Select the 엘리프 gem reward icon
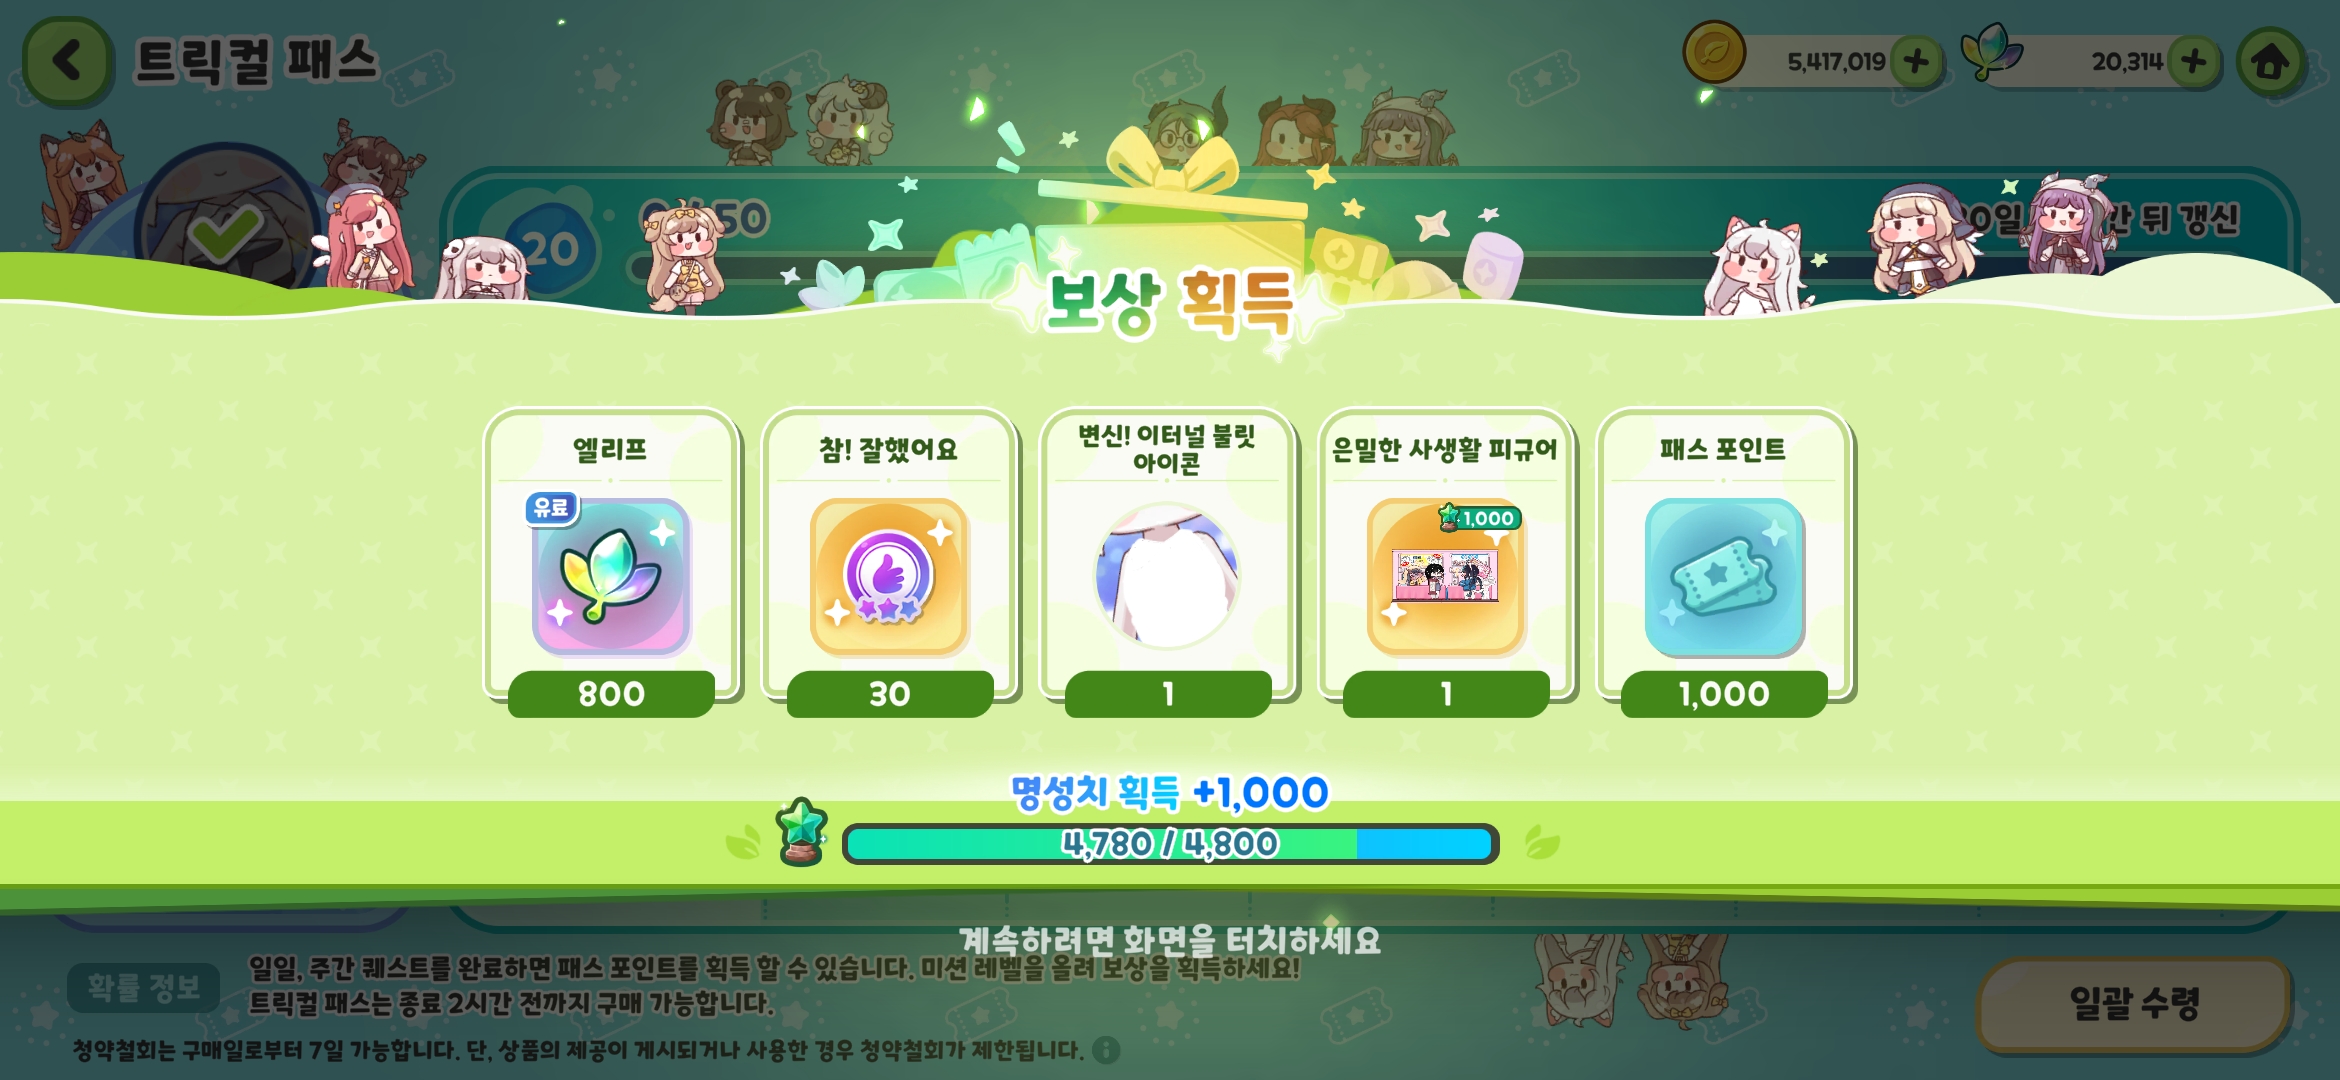This screenshot has height=1080, width=2340. 611,577
